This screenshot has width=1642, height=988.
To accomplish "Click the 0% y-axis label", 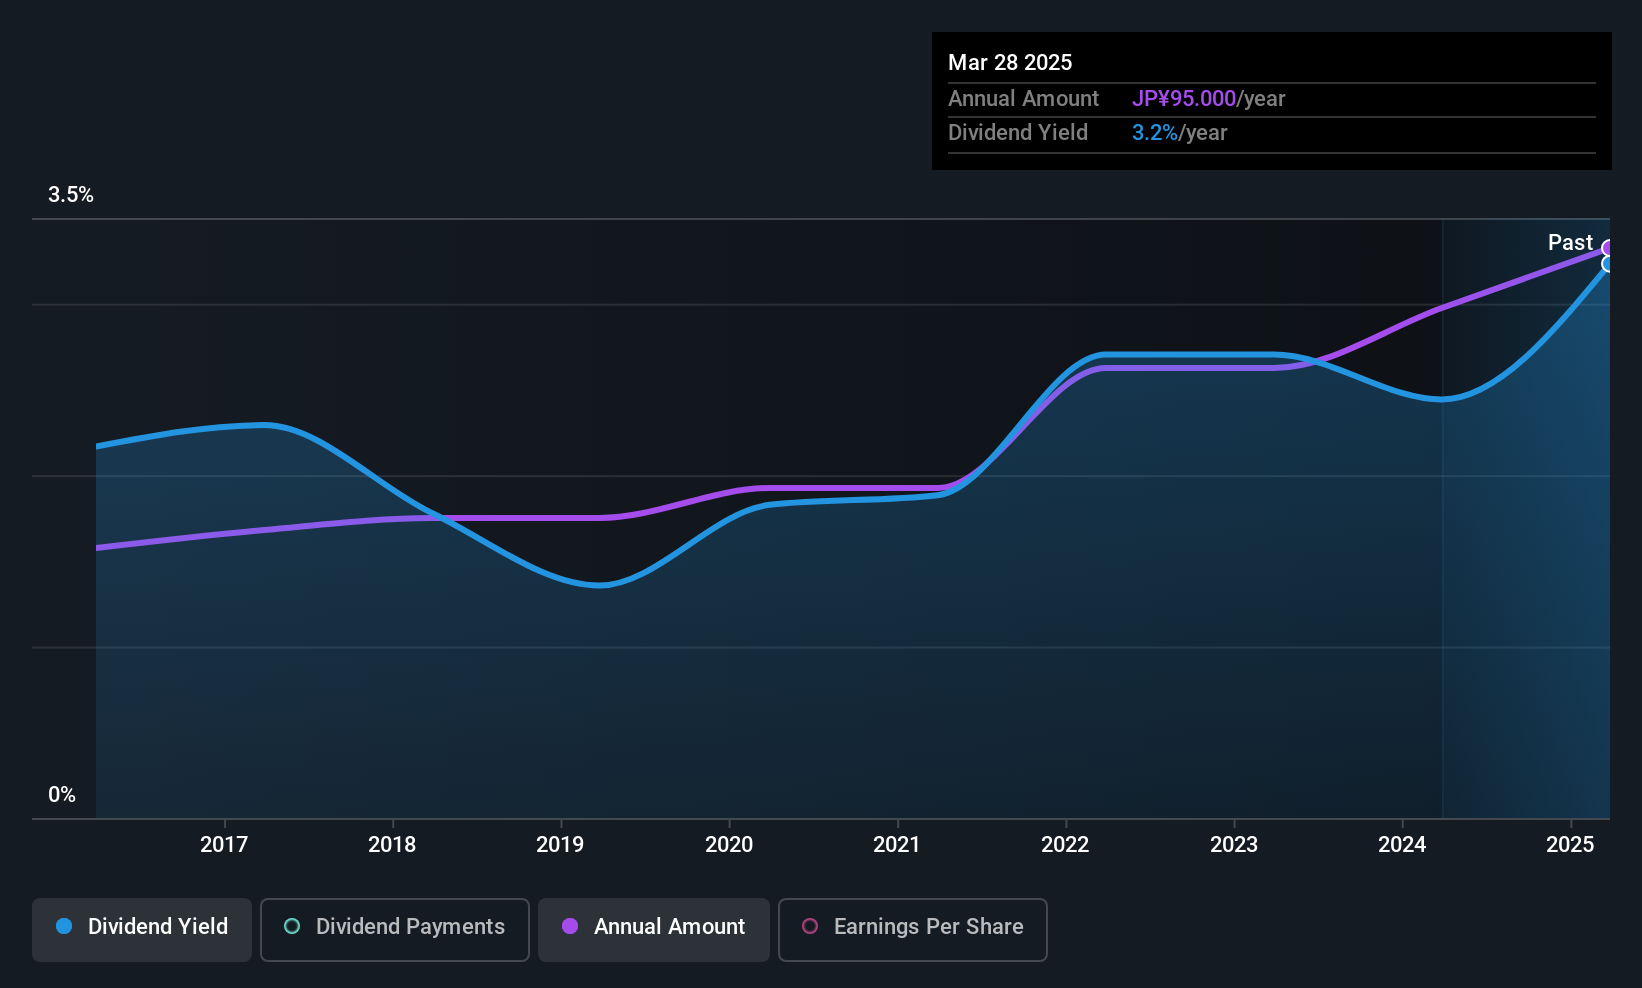I will (x=62, y=795).
